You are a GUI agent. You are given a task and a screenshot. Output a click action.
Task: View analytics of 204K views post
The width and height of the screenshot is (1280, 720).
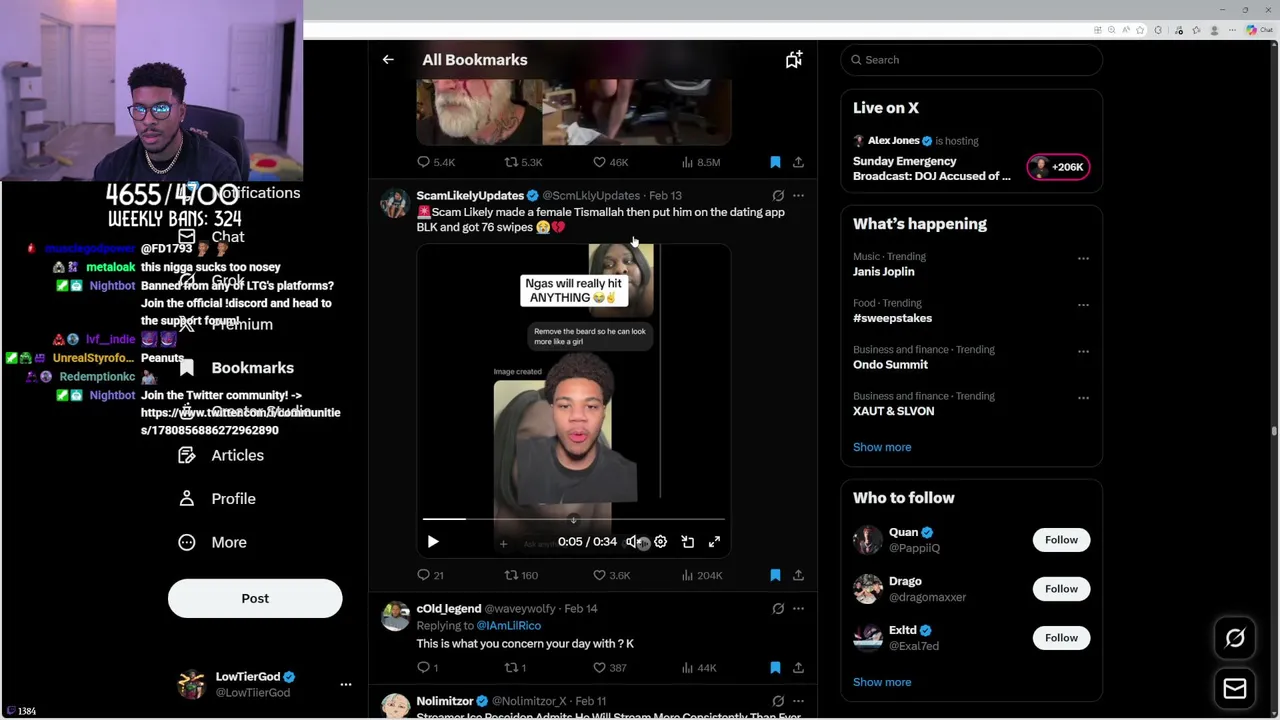pos(702,576)
